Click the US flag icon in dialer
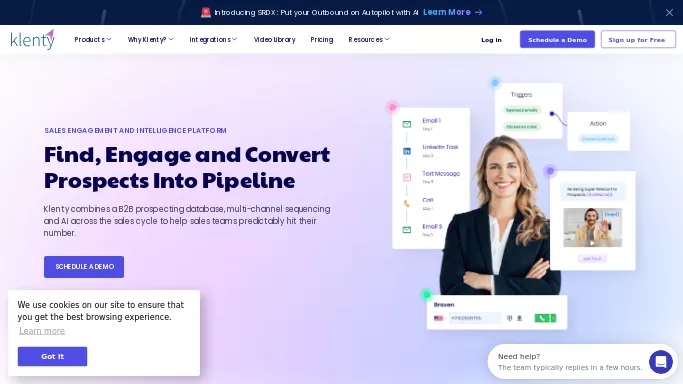The image size is (683, 384). pyautogui.click(x=438, y=318)
